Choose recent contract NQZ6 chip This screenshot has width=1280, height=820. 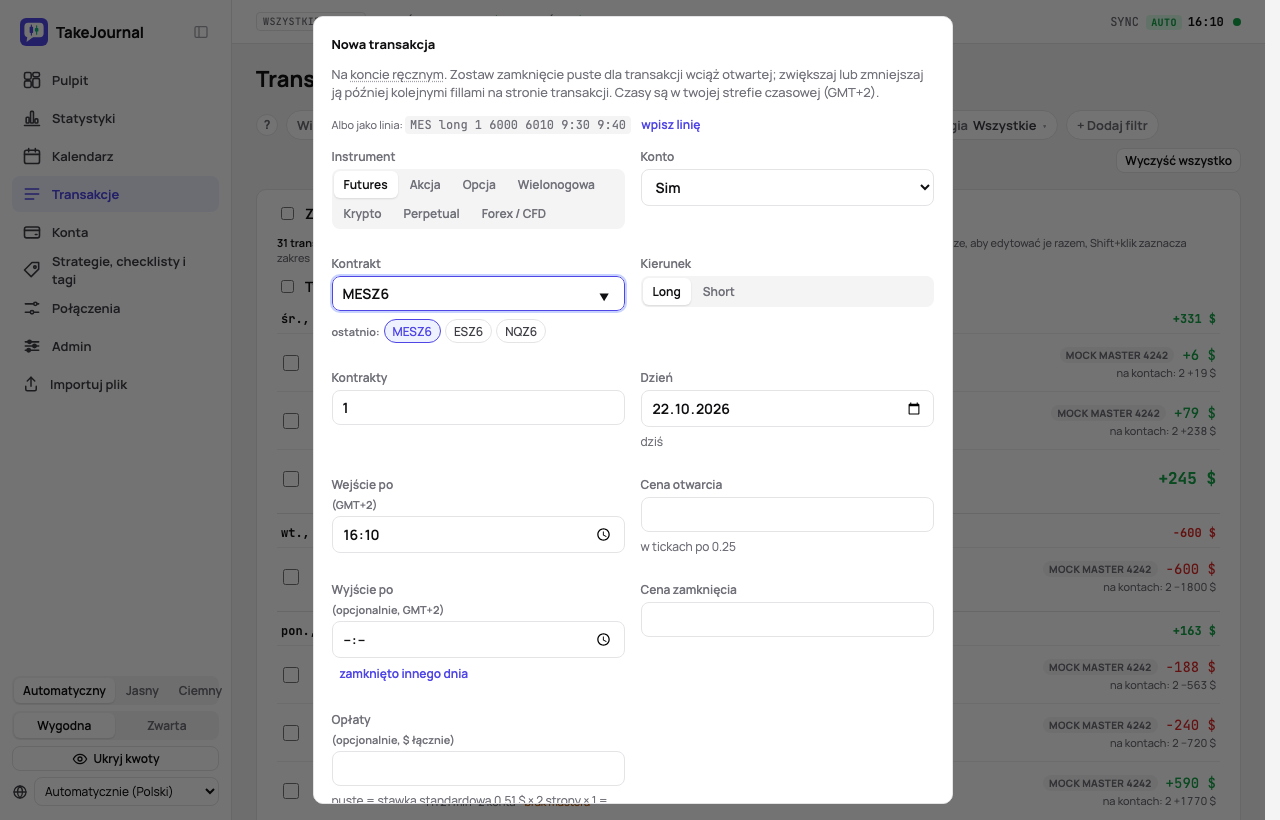pyautogui.click(x=521, y=331)
